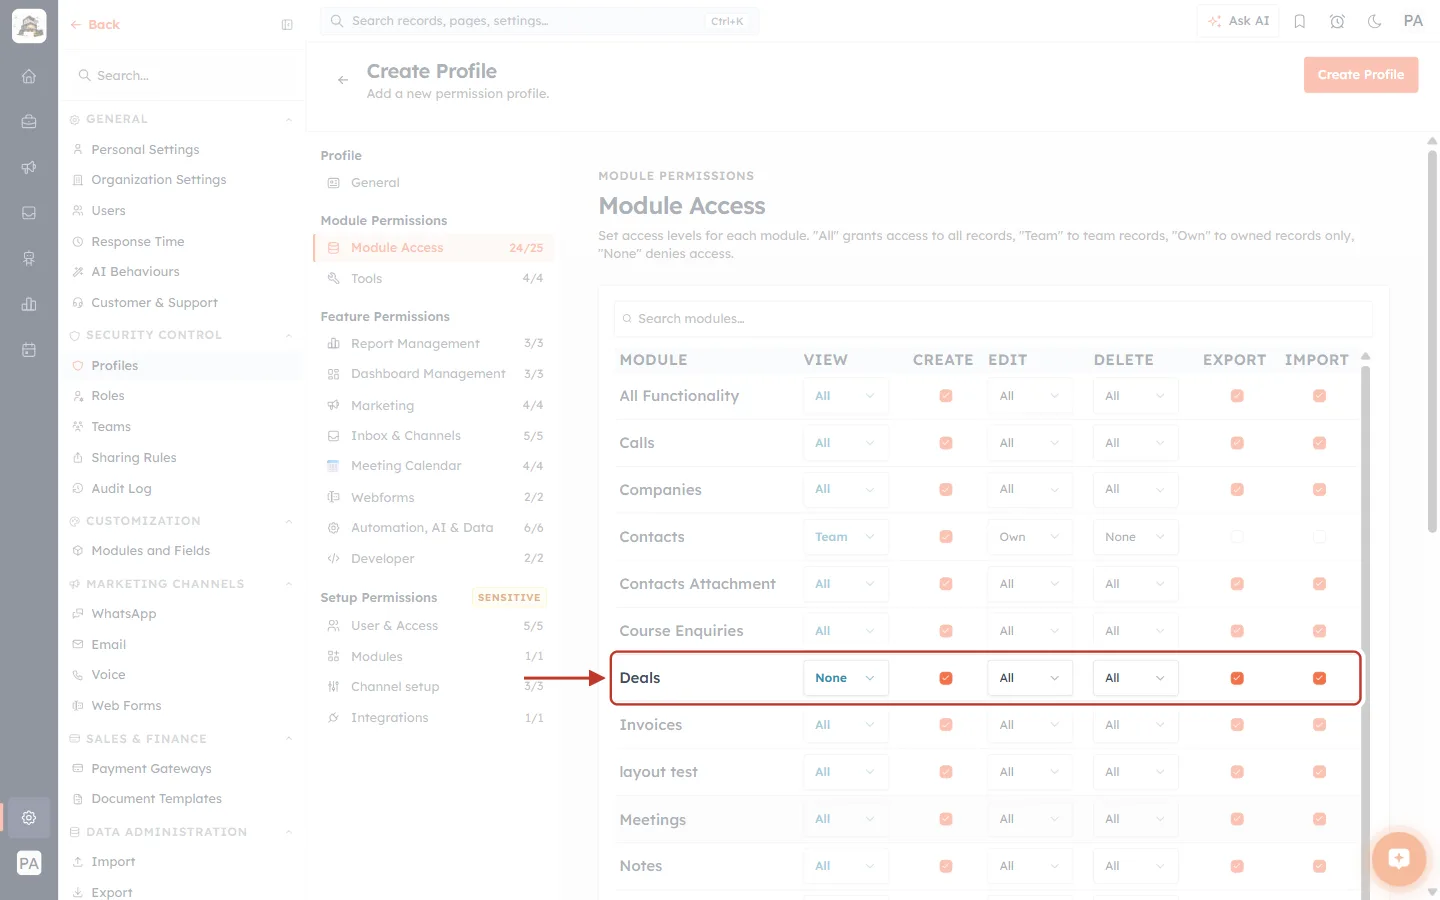1440x900 pixels.
Task: Click the organization logo at top left
Action: (x=29, y=26)
